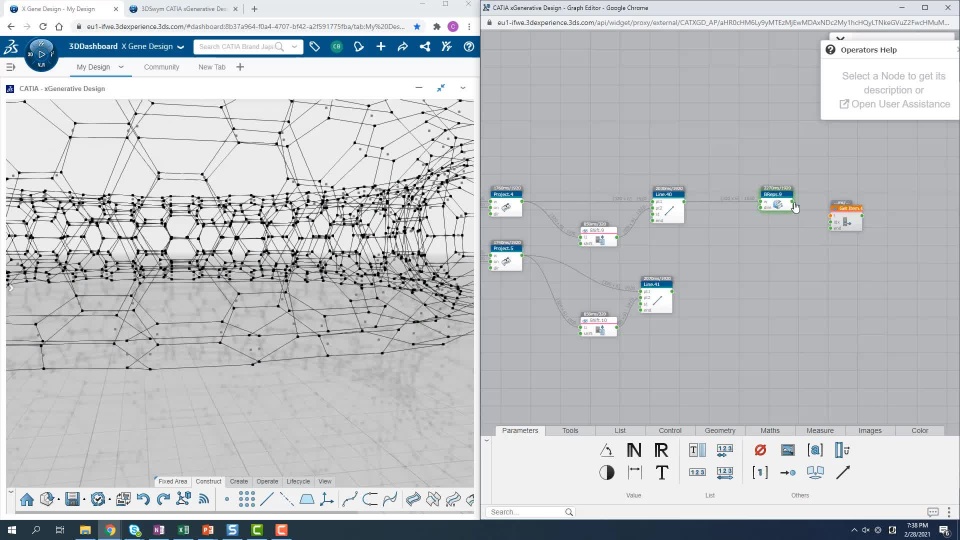Expand the X Gene Design dashboard dropdown
Image resolution: width=960 pixels, height=540 pixels.
[x=181, y=47]
